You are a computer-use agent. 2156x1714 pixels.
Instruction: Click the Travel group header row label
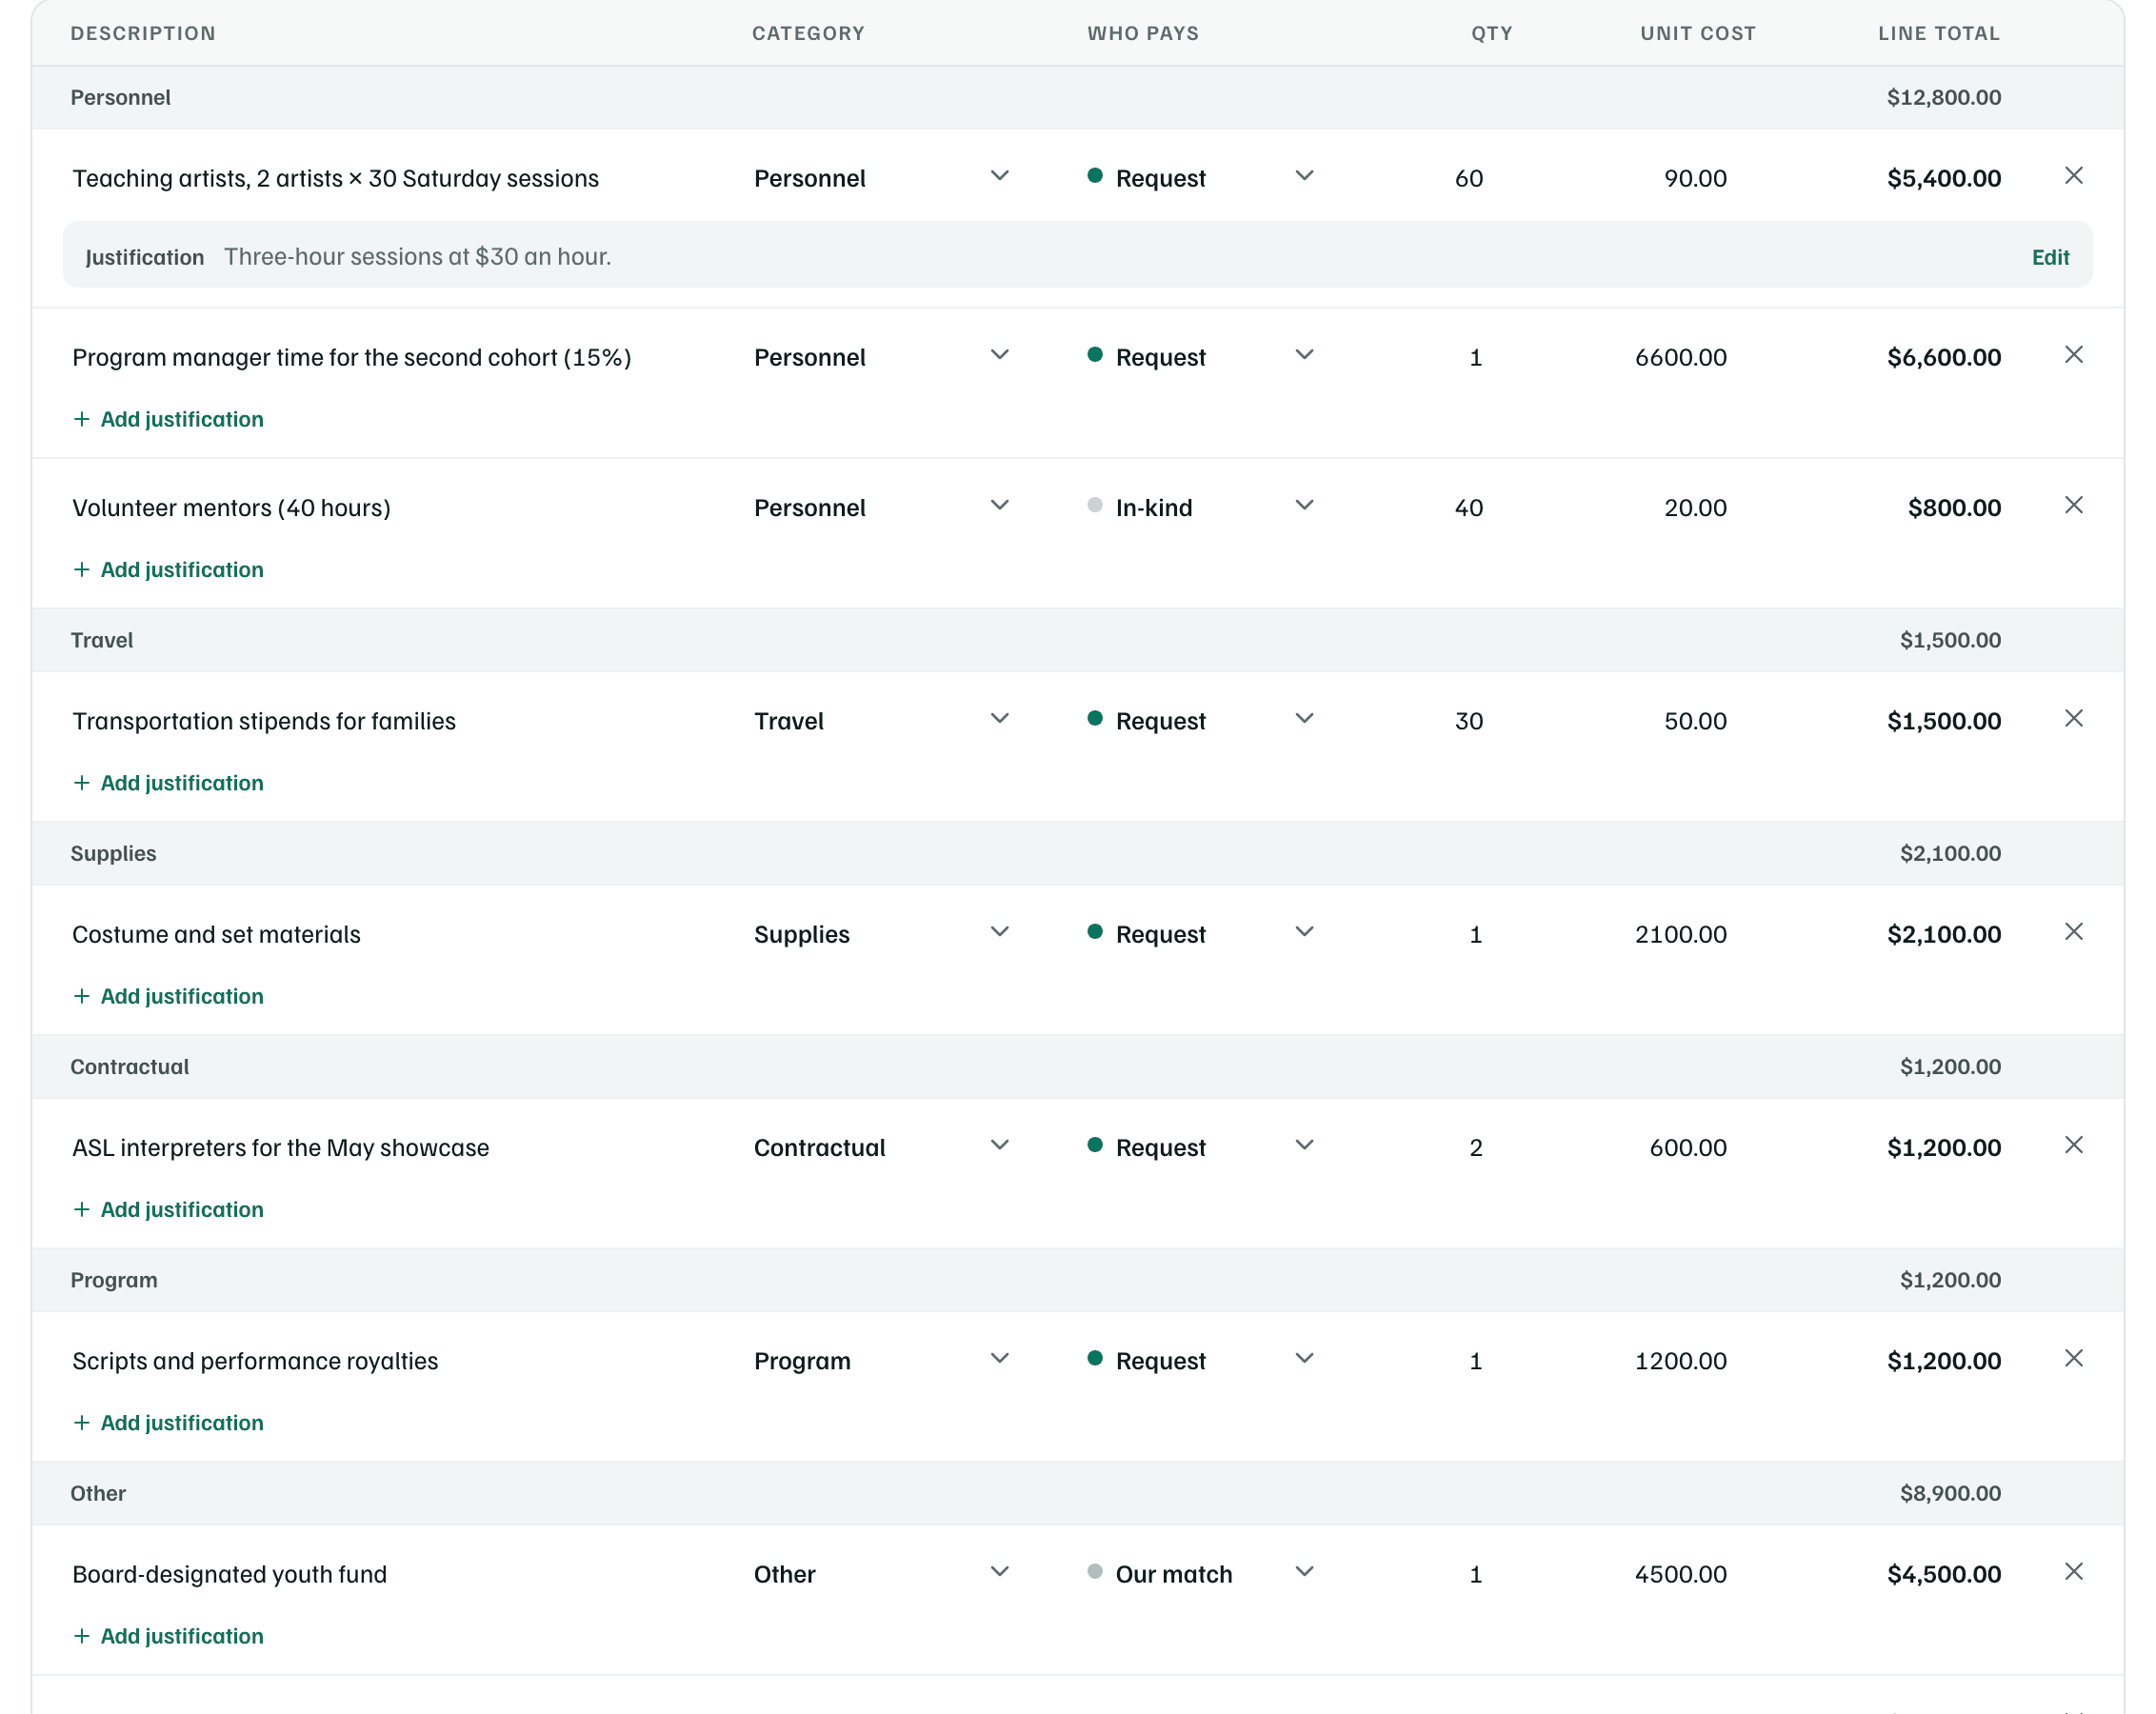(102, 640)
